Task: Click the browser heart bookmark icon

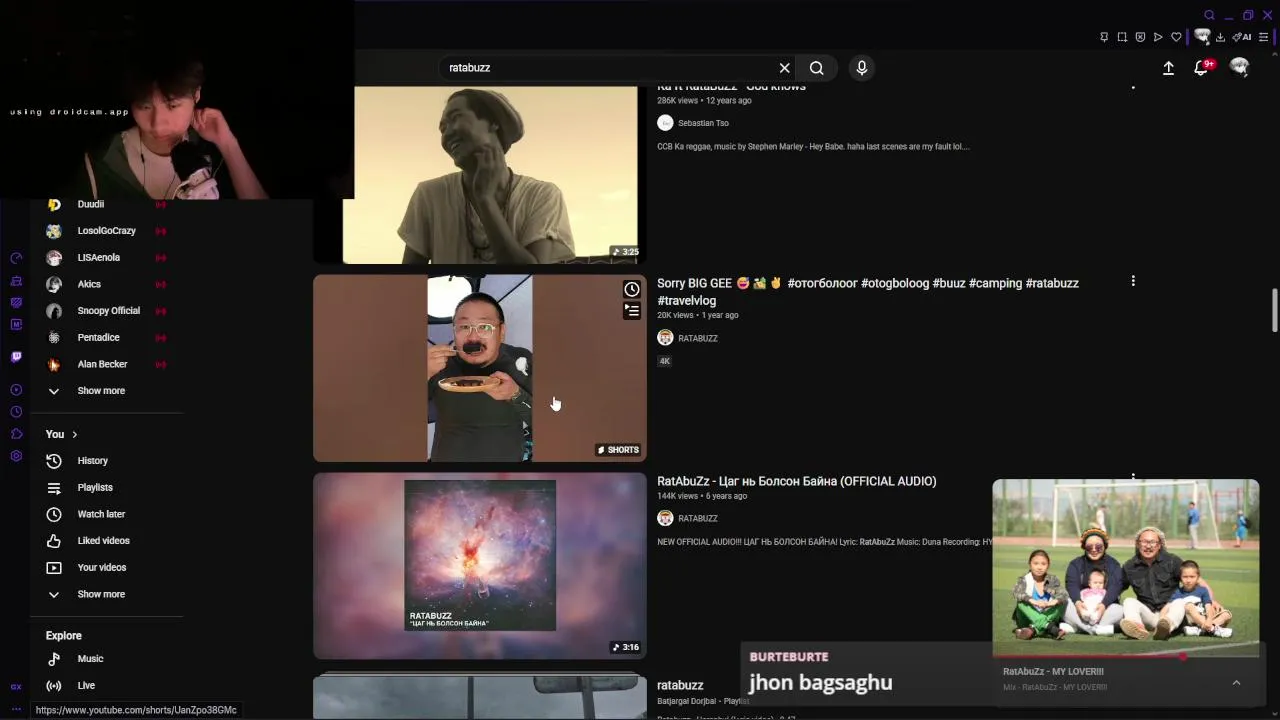Action: (x=1176, y=37)
